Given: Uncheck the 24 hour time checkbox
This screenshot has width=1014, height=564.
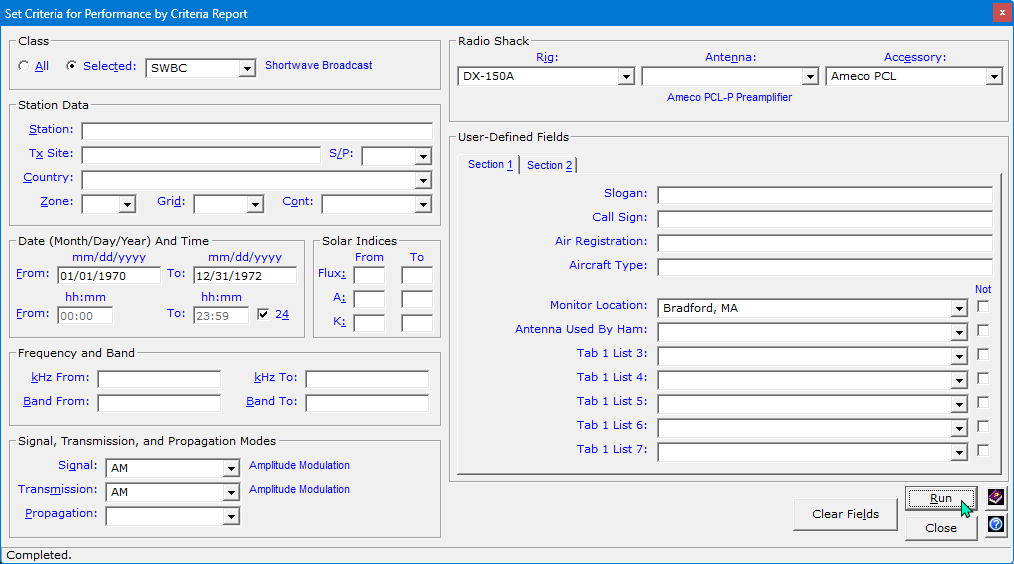Looking at the screenshot, I should coord(263,314).
